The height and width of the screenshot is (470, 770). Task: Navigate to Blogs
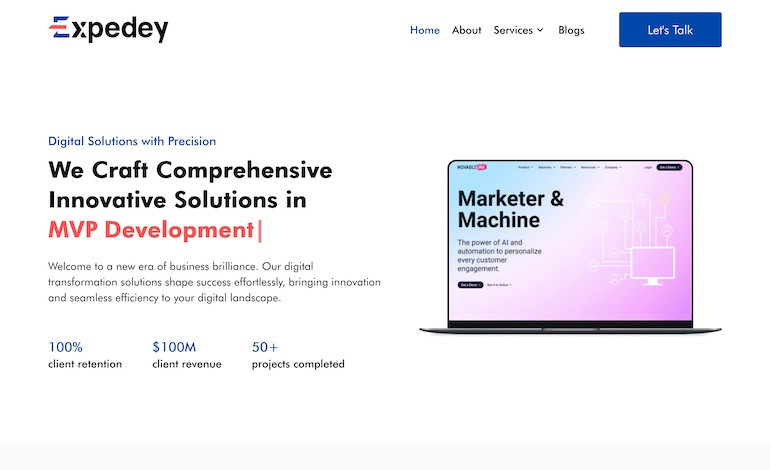(571, 30)
